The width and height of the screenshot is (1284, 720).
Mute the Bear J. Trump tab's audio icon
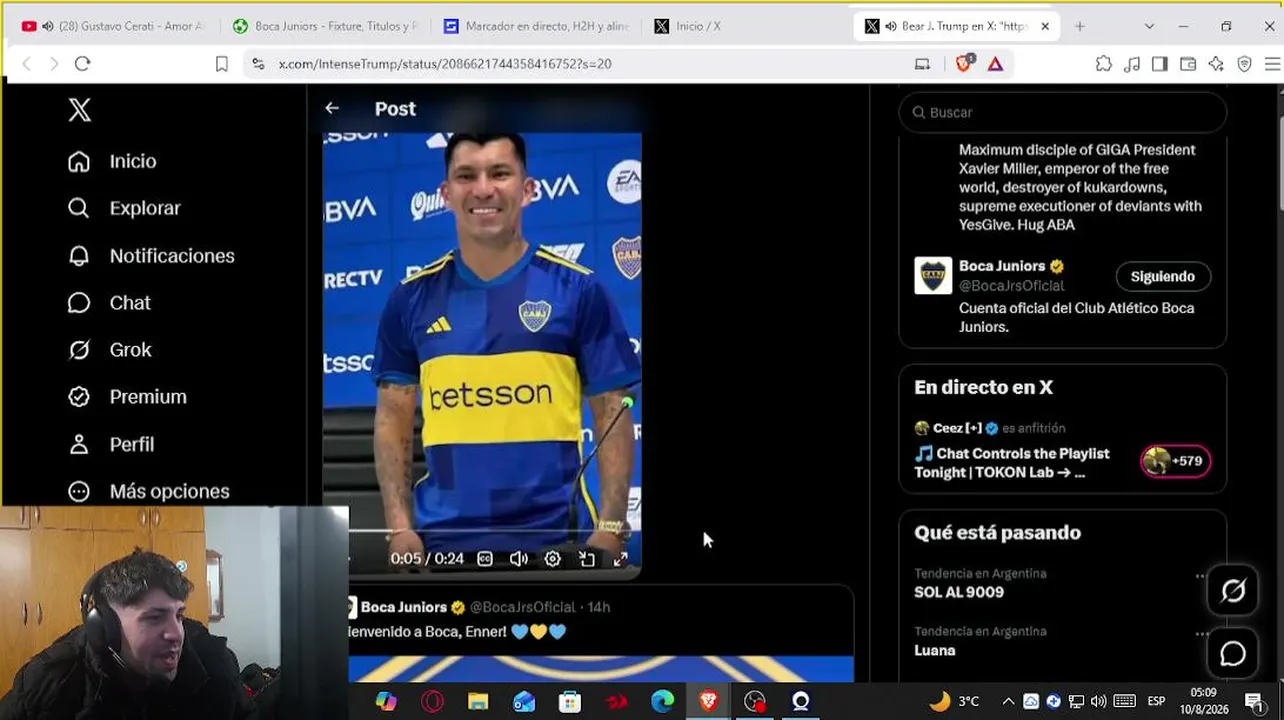(x=890, y=26)
